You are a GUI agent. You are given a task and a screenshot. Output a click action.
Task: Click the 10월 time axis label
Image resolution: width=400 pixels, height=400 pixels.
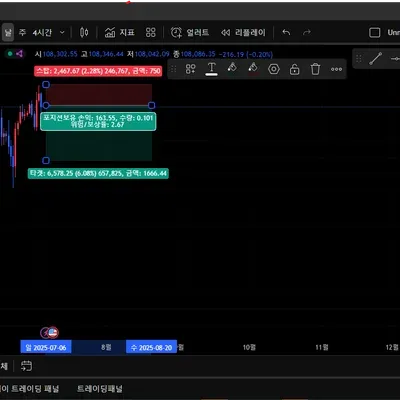tap(249, 347)
